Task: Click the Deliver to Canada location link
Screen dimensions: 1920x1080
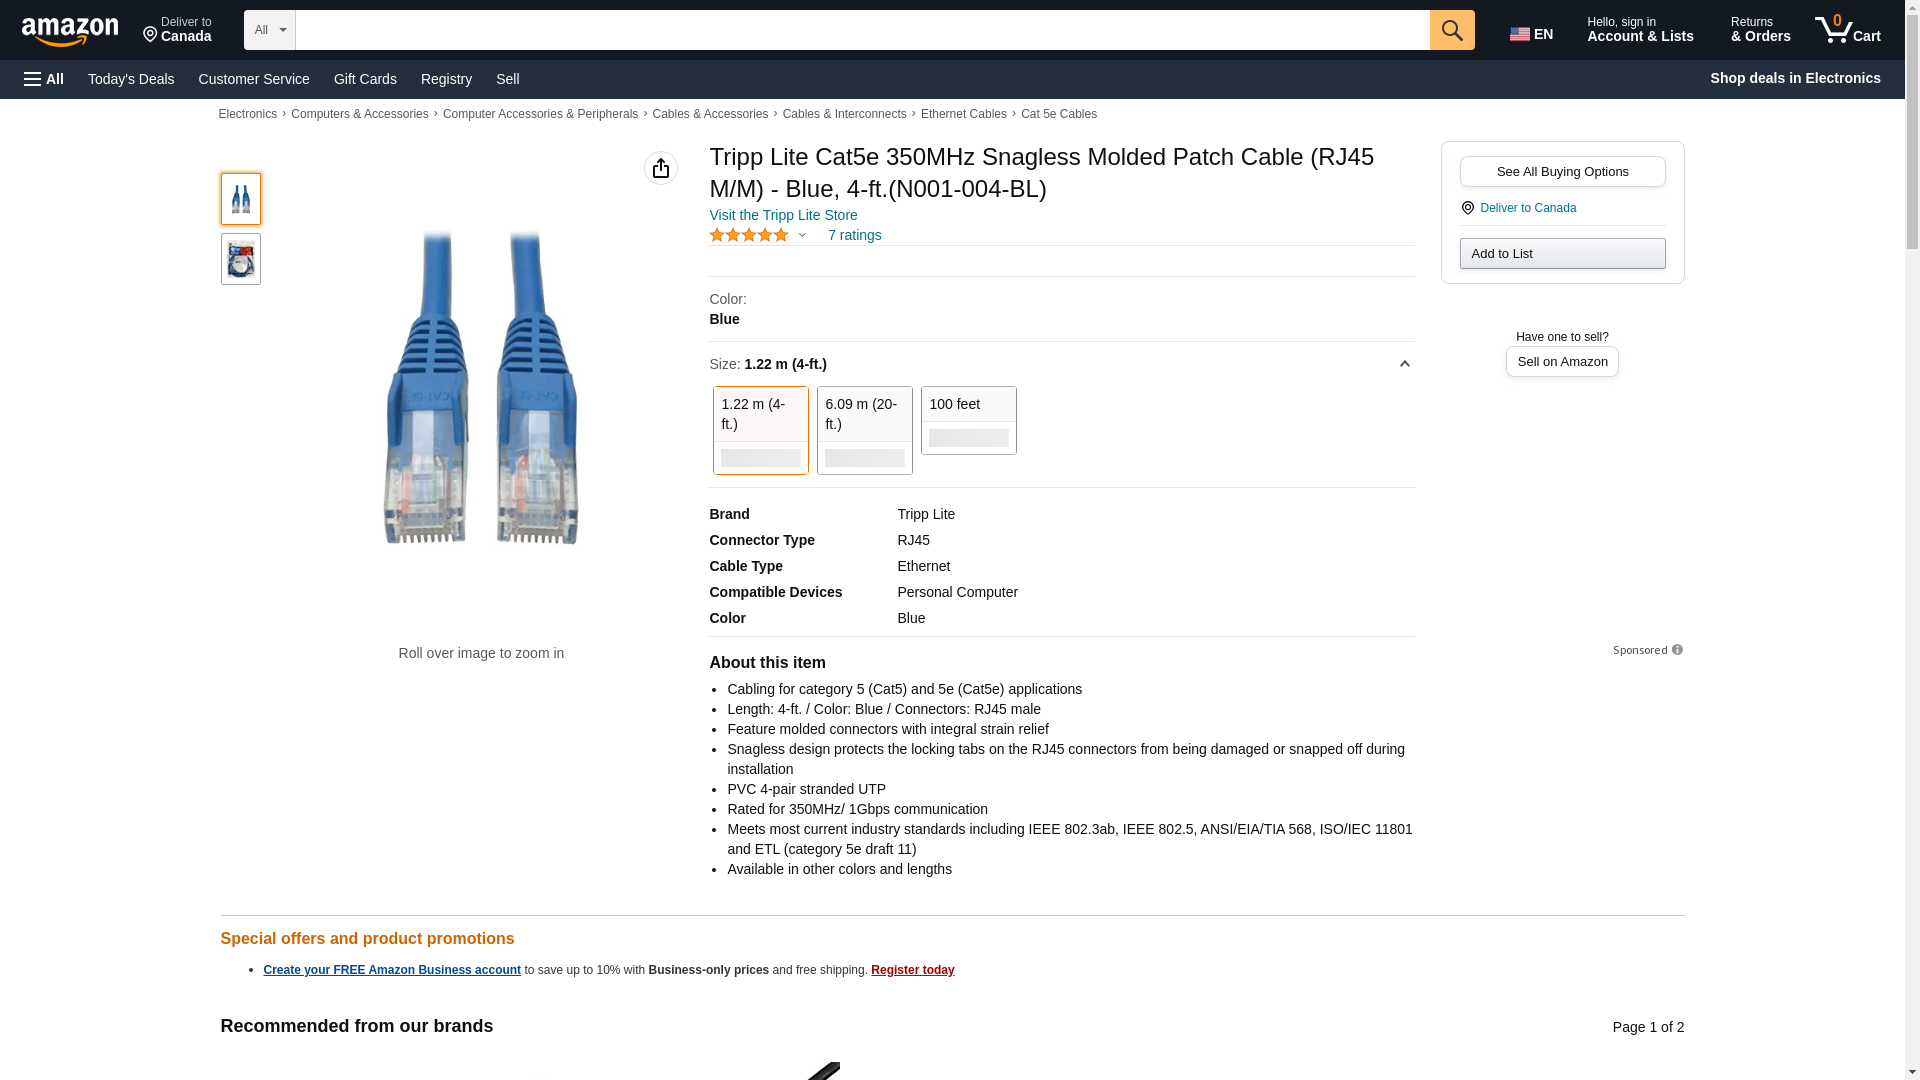Action: (x=1527, y=208)
